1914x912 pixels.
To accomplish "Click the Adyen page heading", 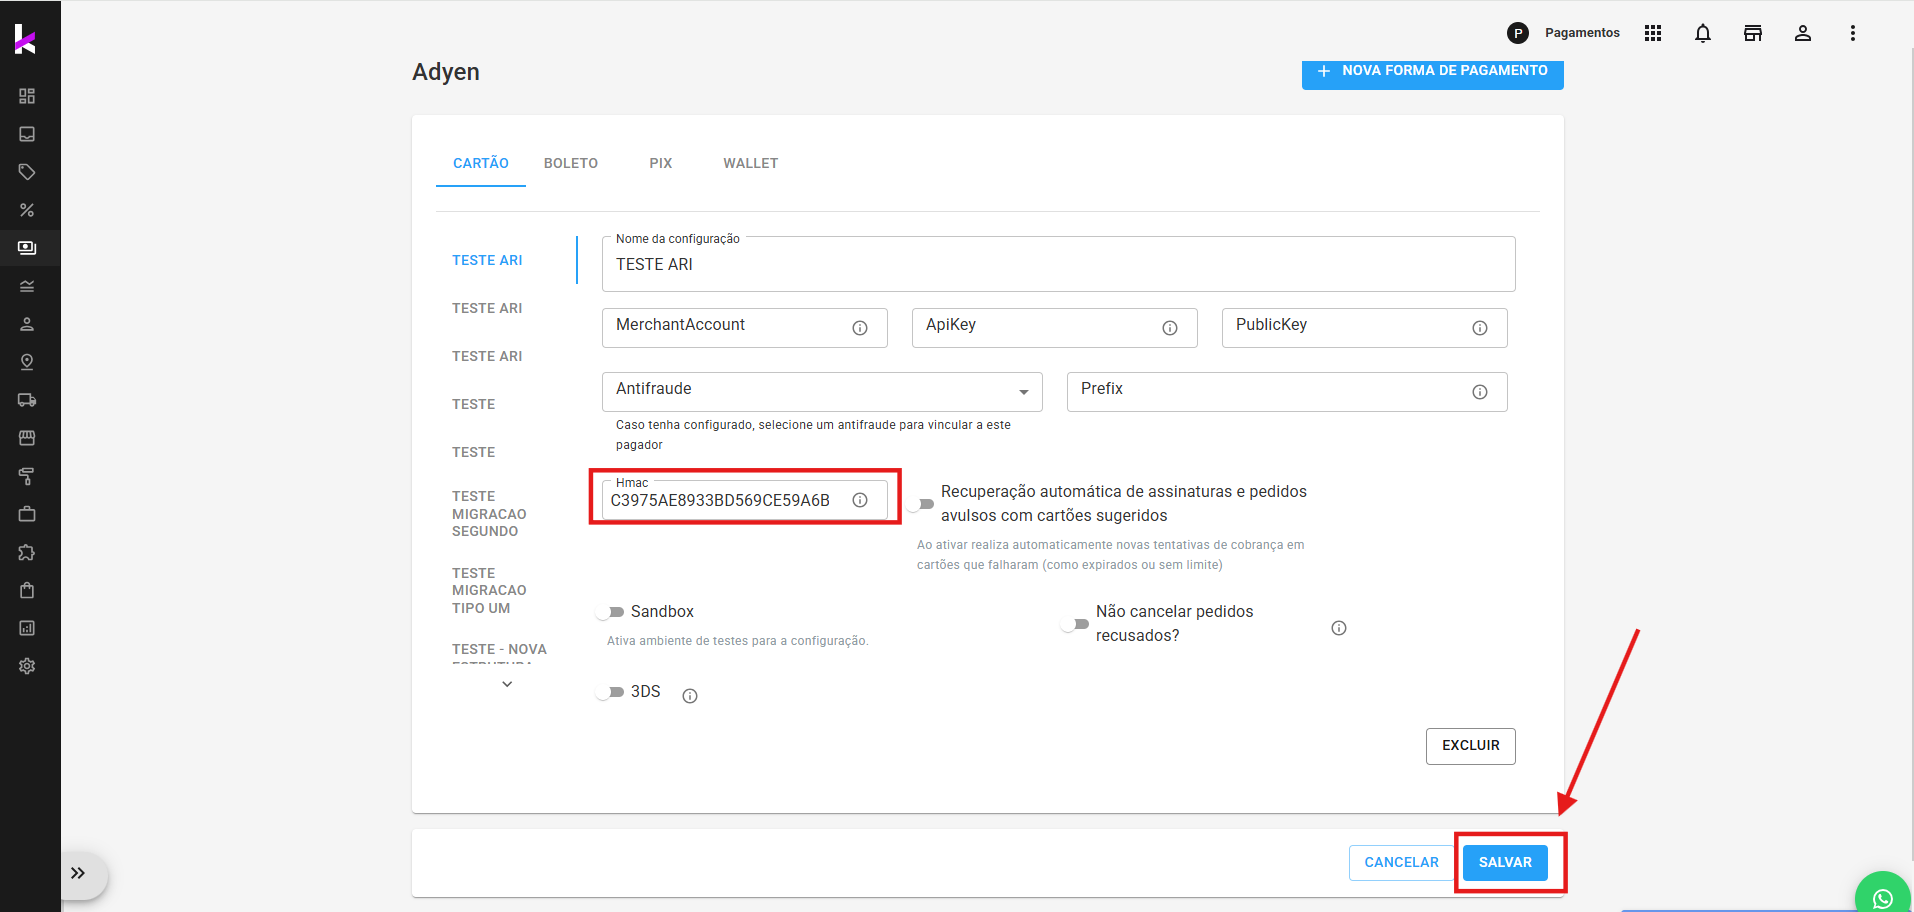I will click(x=446, y=72).
